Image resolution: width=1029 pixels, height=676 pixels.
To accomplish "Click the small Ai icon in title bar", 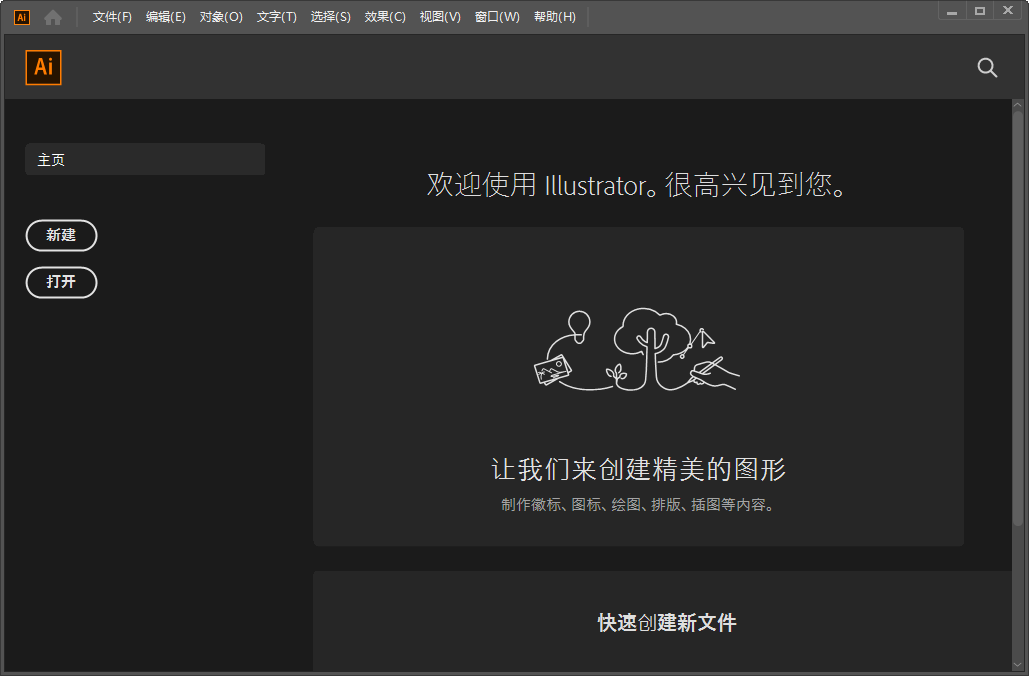I will coord(21,17).
